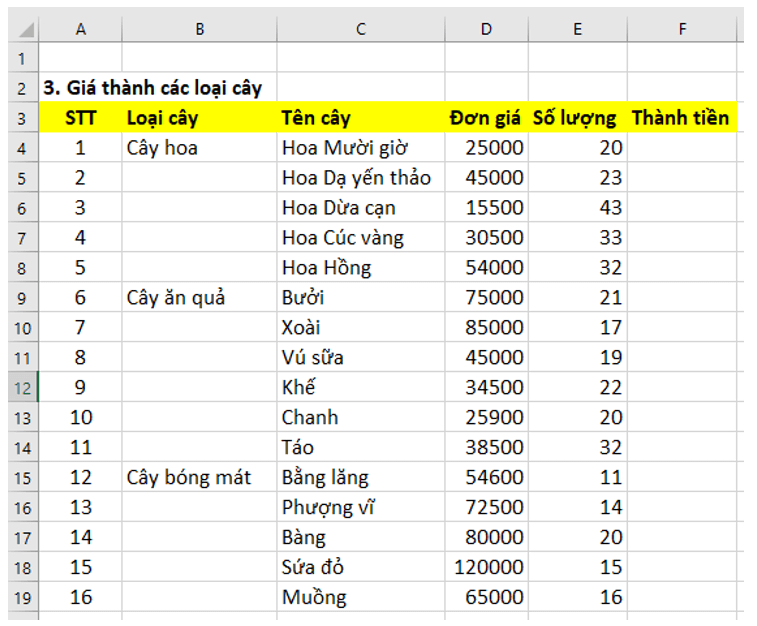This screenshot has height=626, width=757.
Task: Select the quantity cell 43
Action: coord(611,208)
